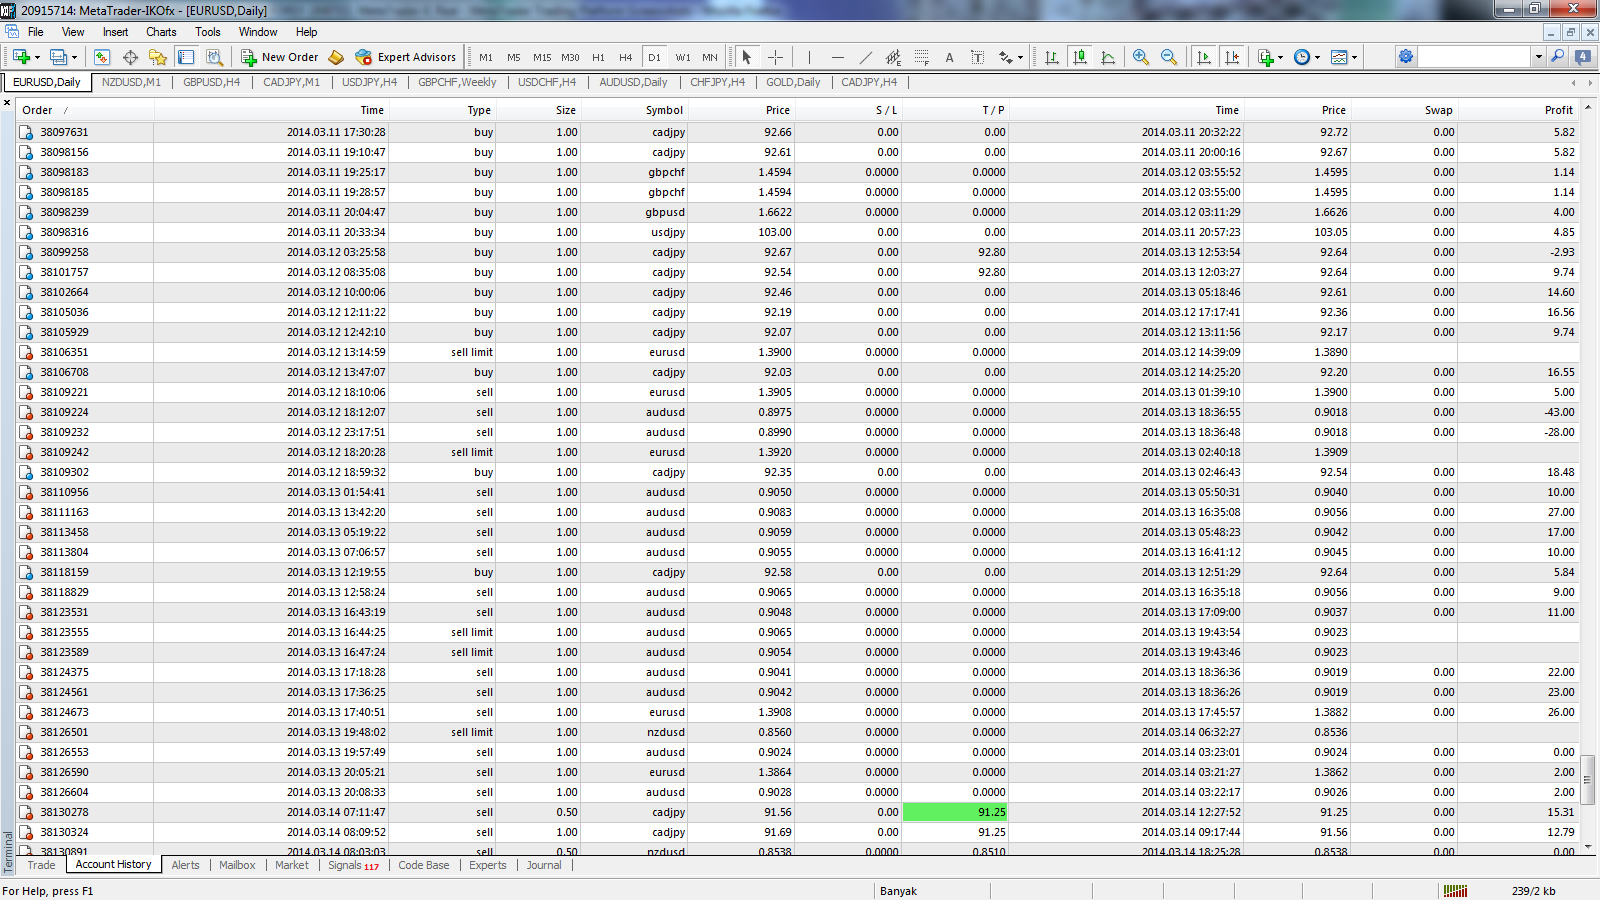
Task: Select the text label tool
Action: pyautogui.click(x=978, y=57)
